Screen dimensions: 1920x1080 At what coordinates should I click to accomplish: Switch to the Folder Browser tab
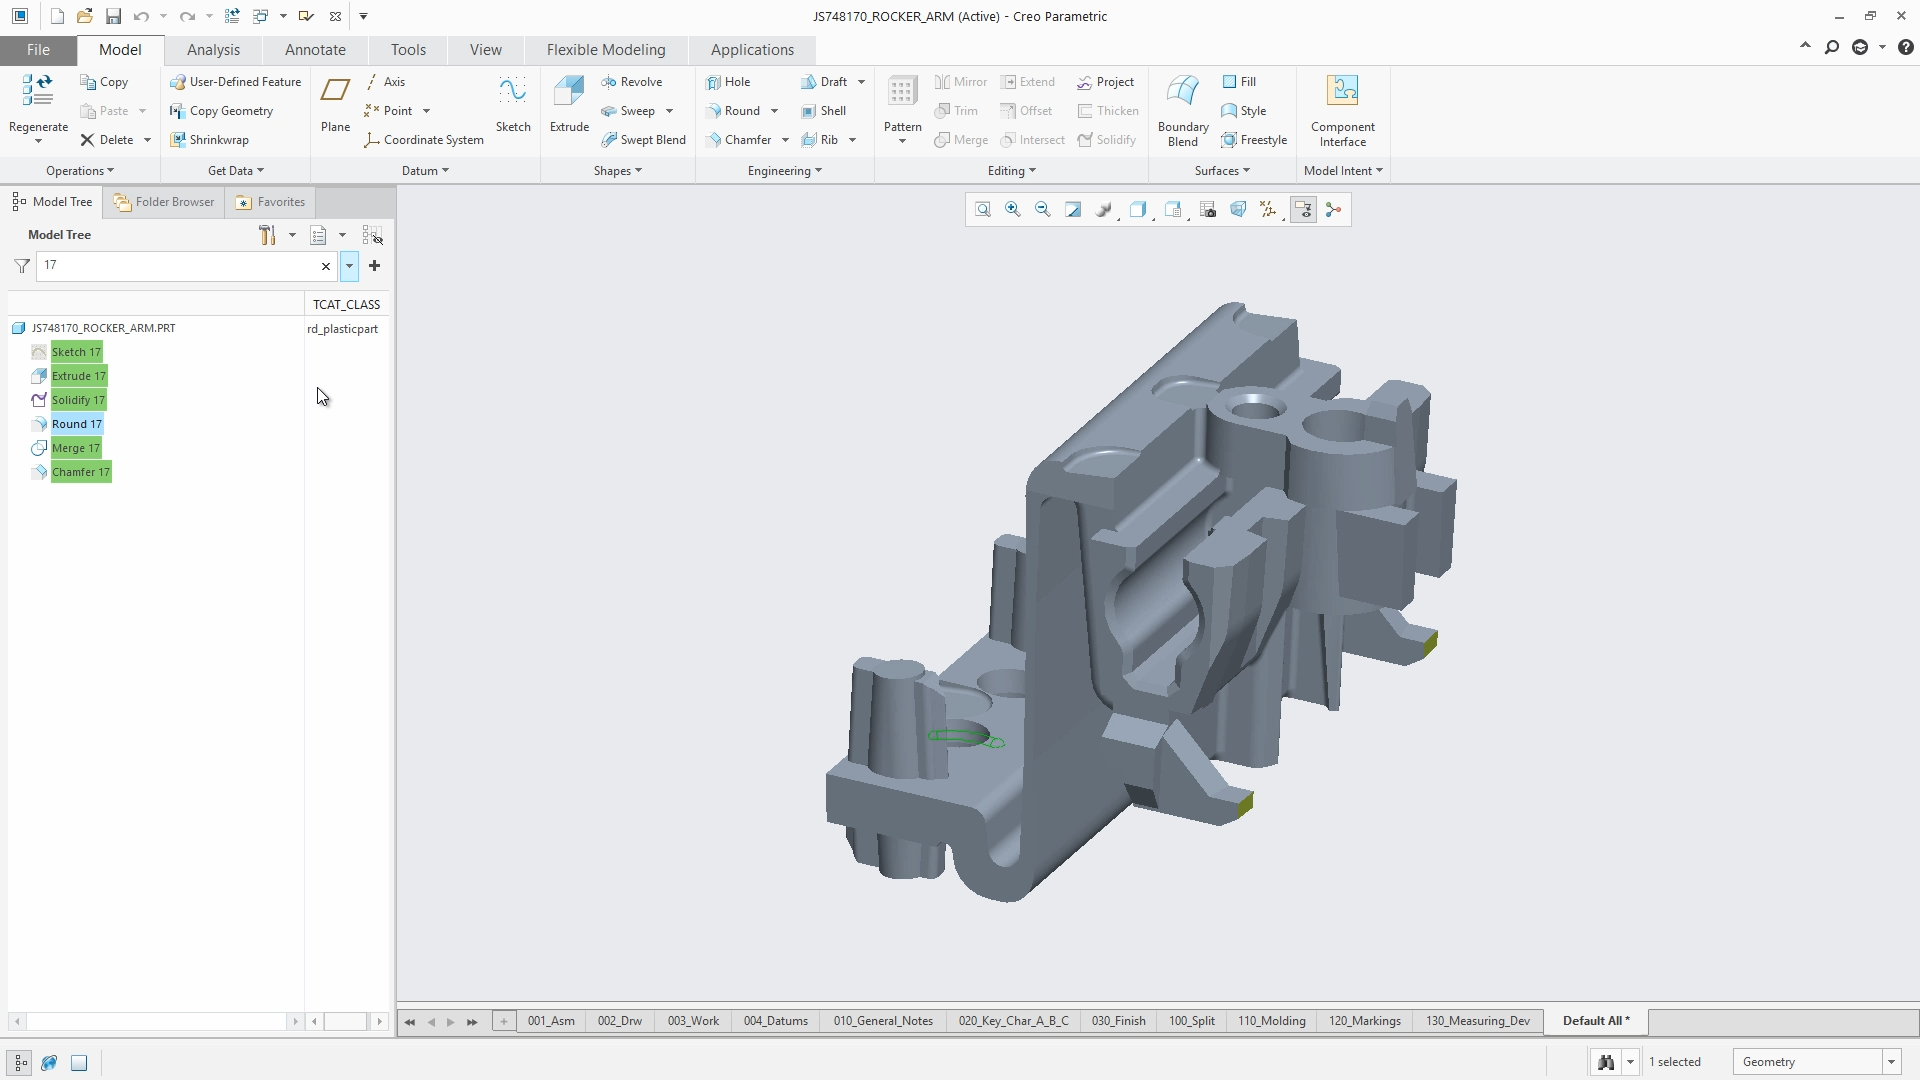pyautogui.click(x=164, y=202)
